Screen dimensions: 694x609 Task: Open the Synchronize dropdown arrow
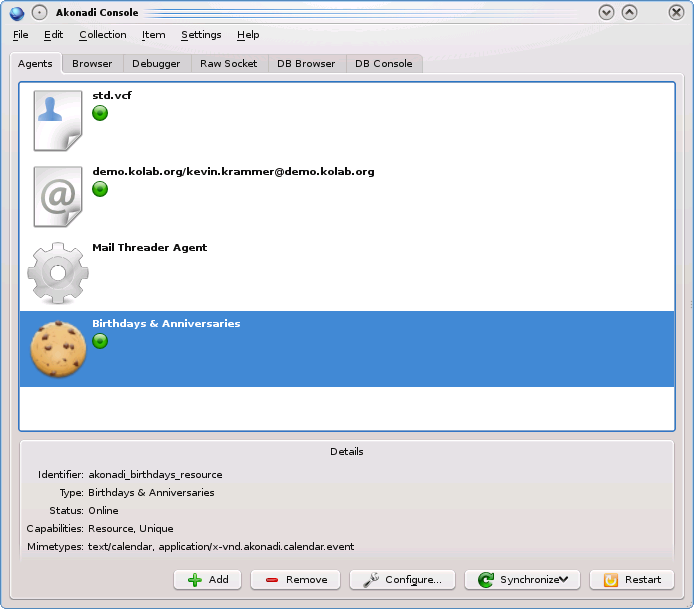563,579
